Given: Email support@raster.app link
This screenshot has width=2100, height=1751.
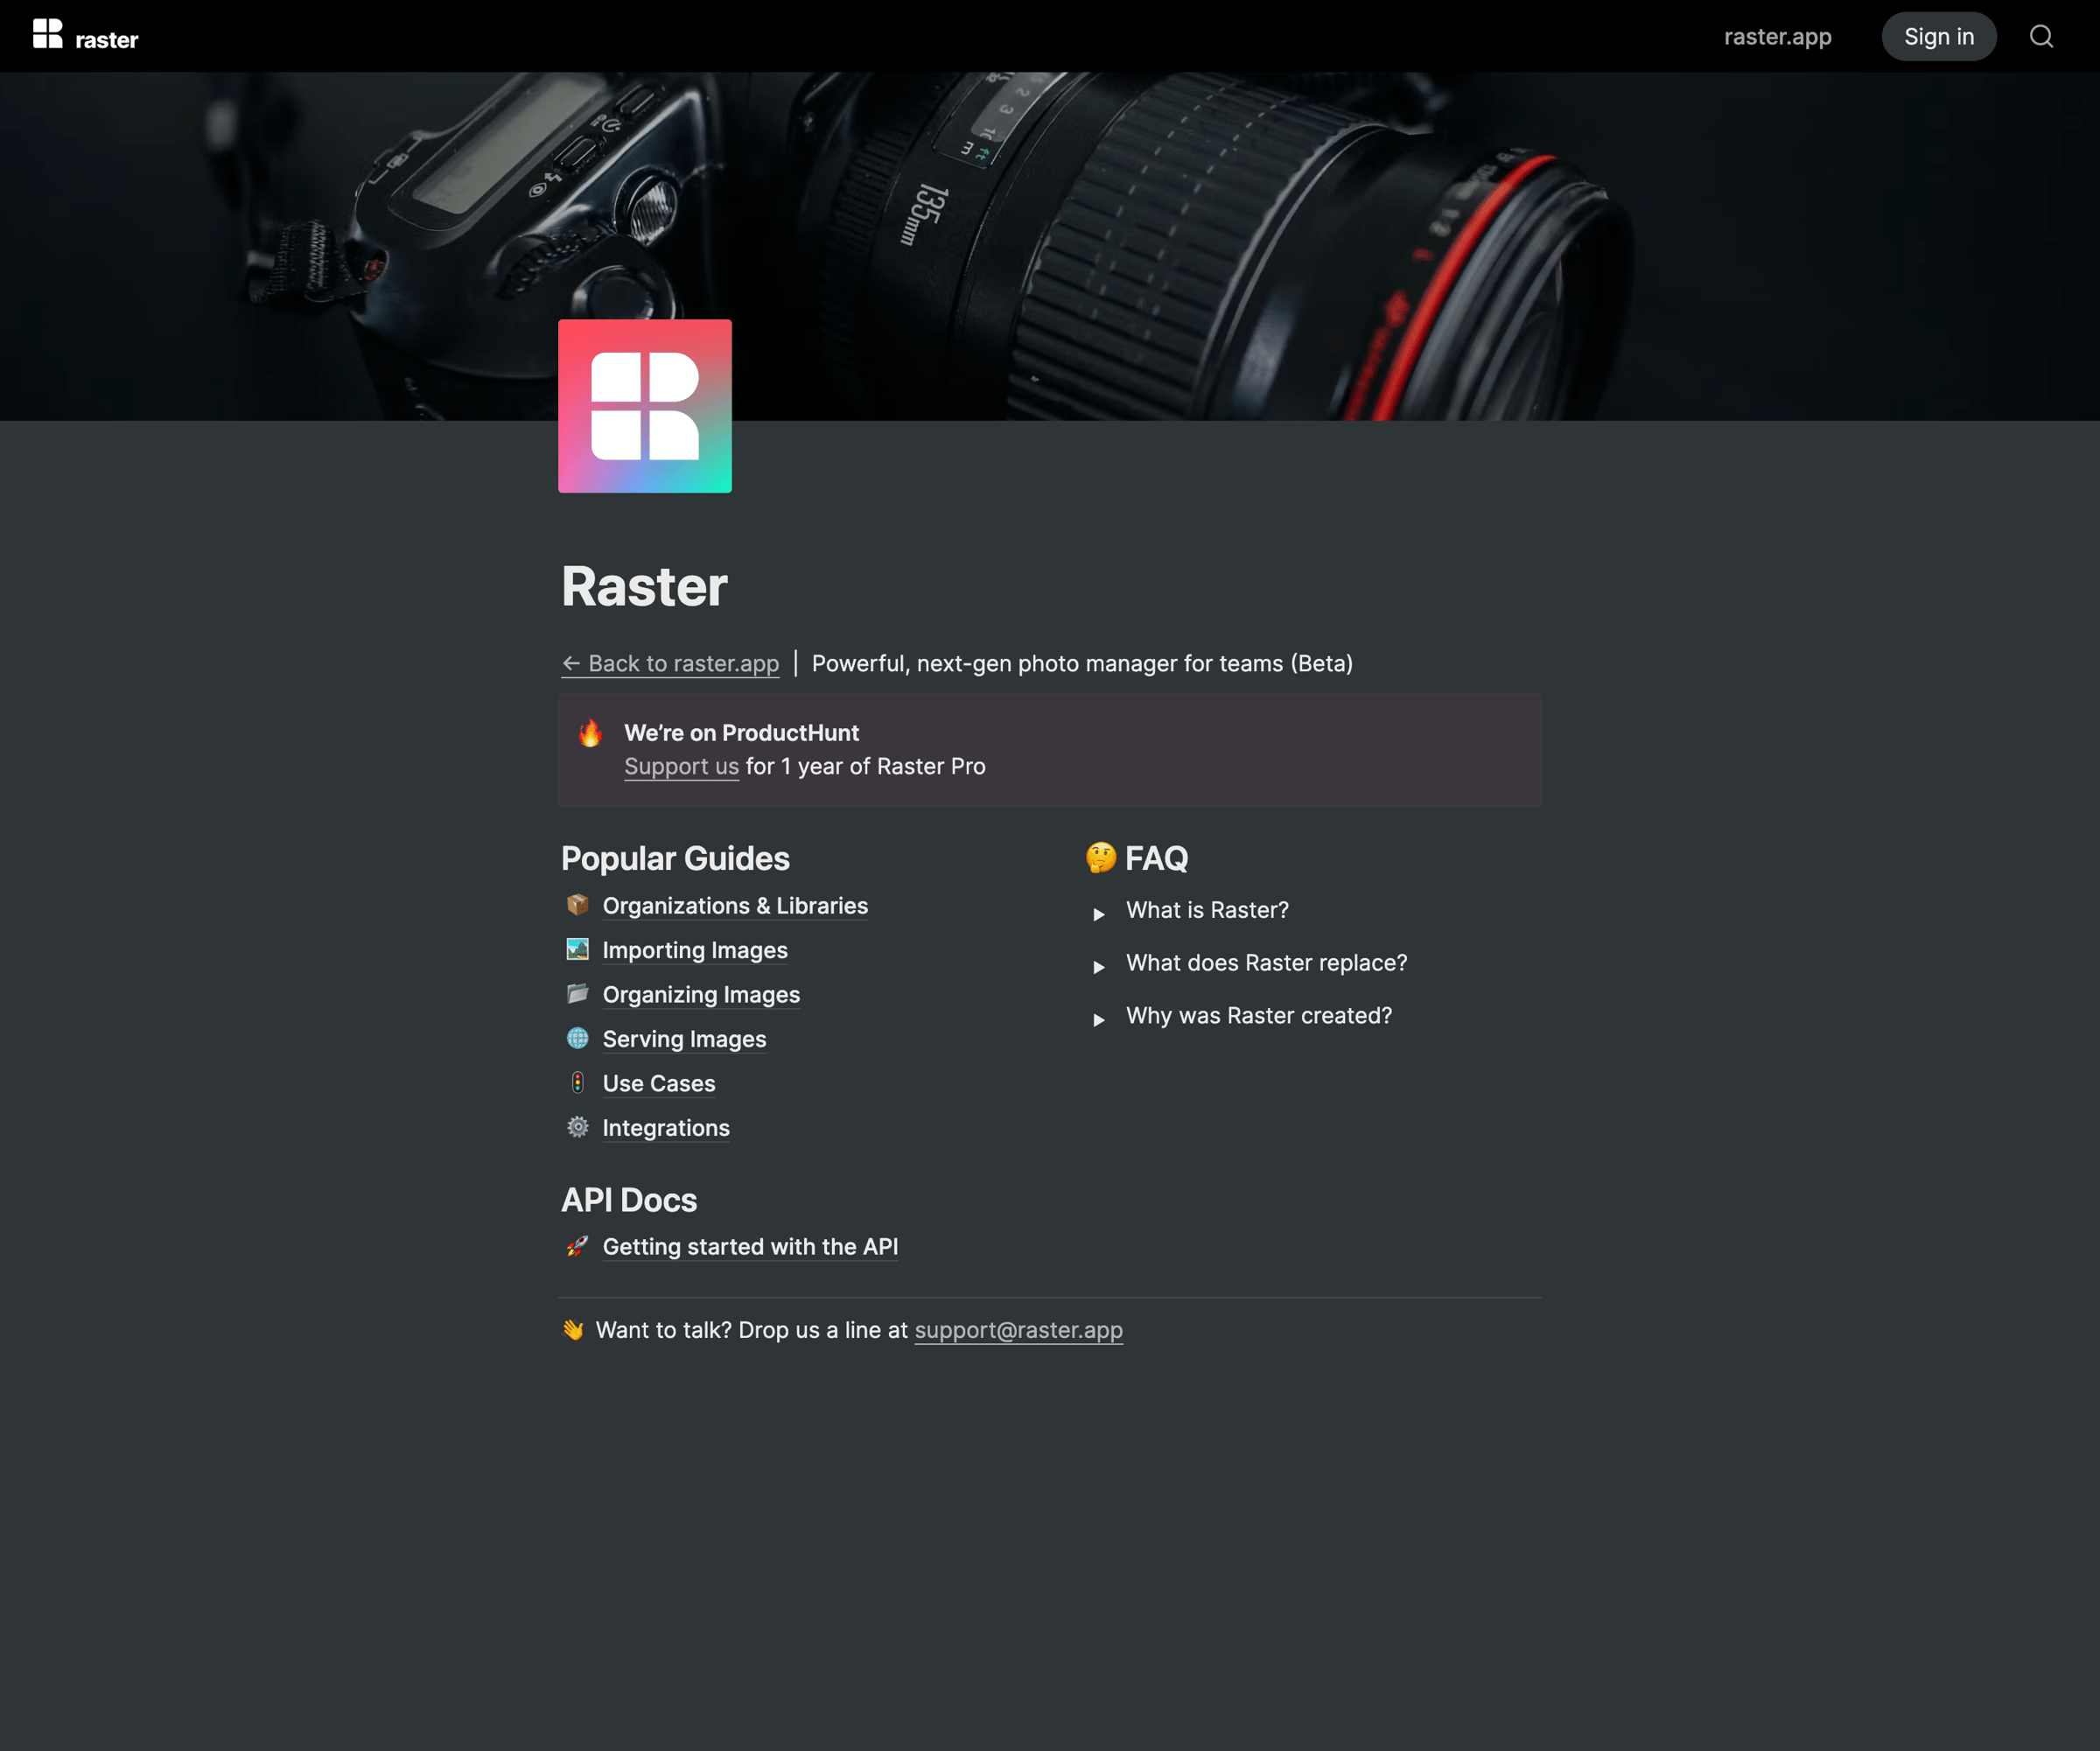Looking at the screenshot, I should coord(1018,1330).
